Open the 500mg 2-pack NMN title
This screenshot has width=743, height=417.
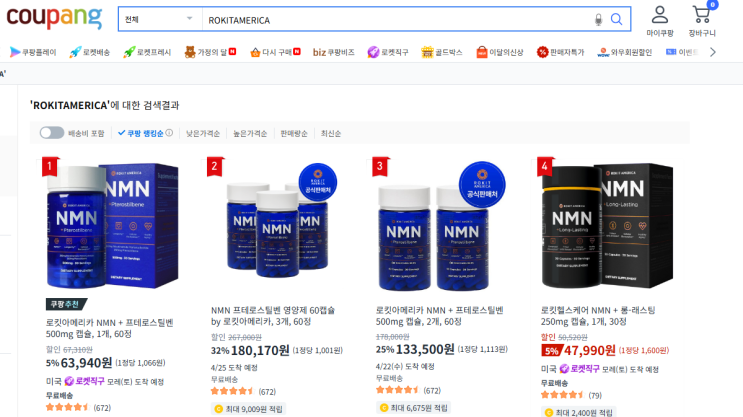pos(440,316)
